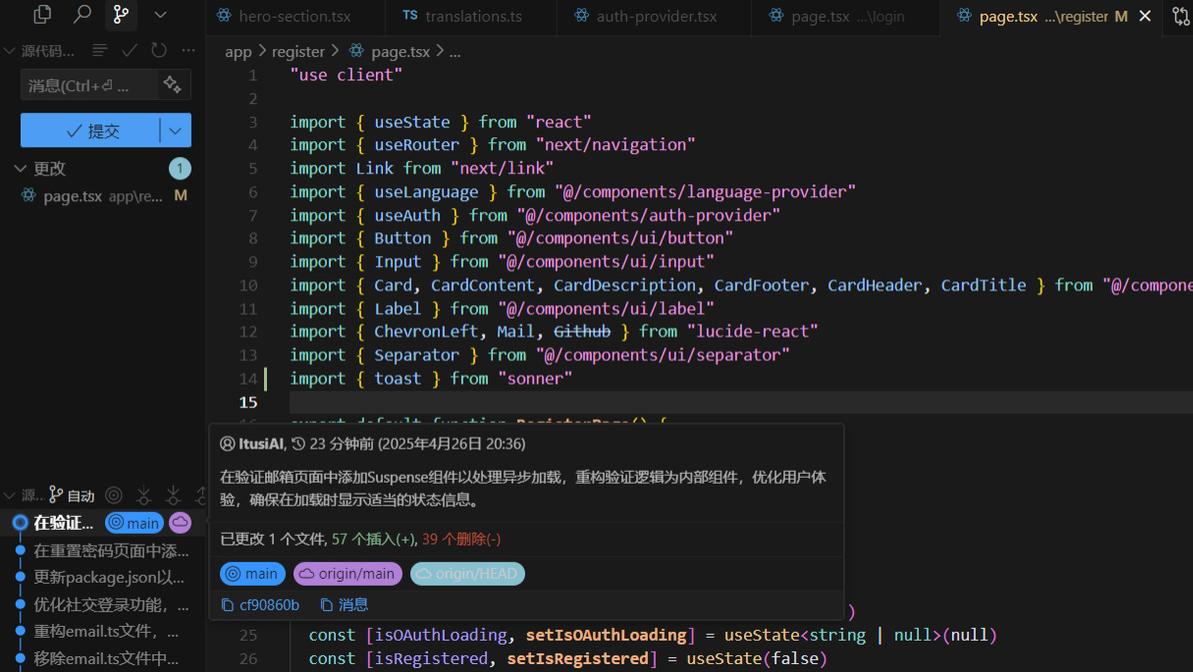The height and width of the screenshot is (672, 1193).
Task: Click the main badge in hover popup
Action: coord(253,574)
